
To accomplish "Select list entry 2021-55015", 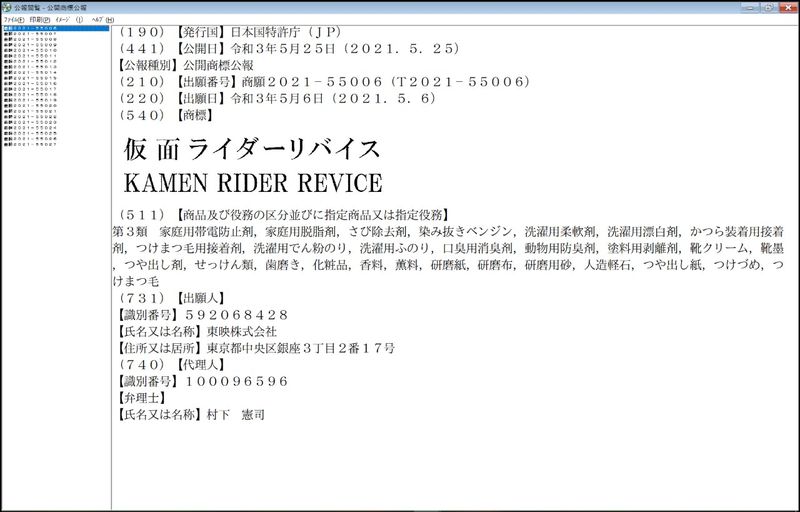I will (30, 78).
